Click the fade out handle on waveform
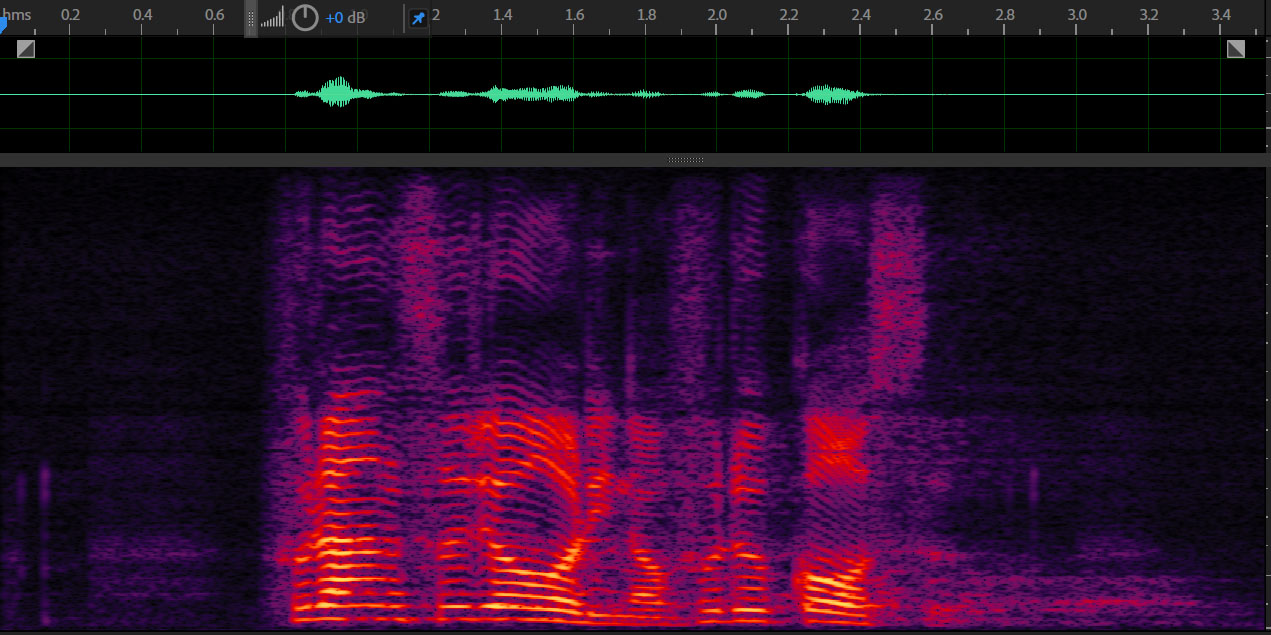This screenshot has height=635, width=1271. tap(1236, 49)
